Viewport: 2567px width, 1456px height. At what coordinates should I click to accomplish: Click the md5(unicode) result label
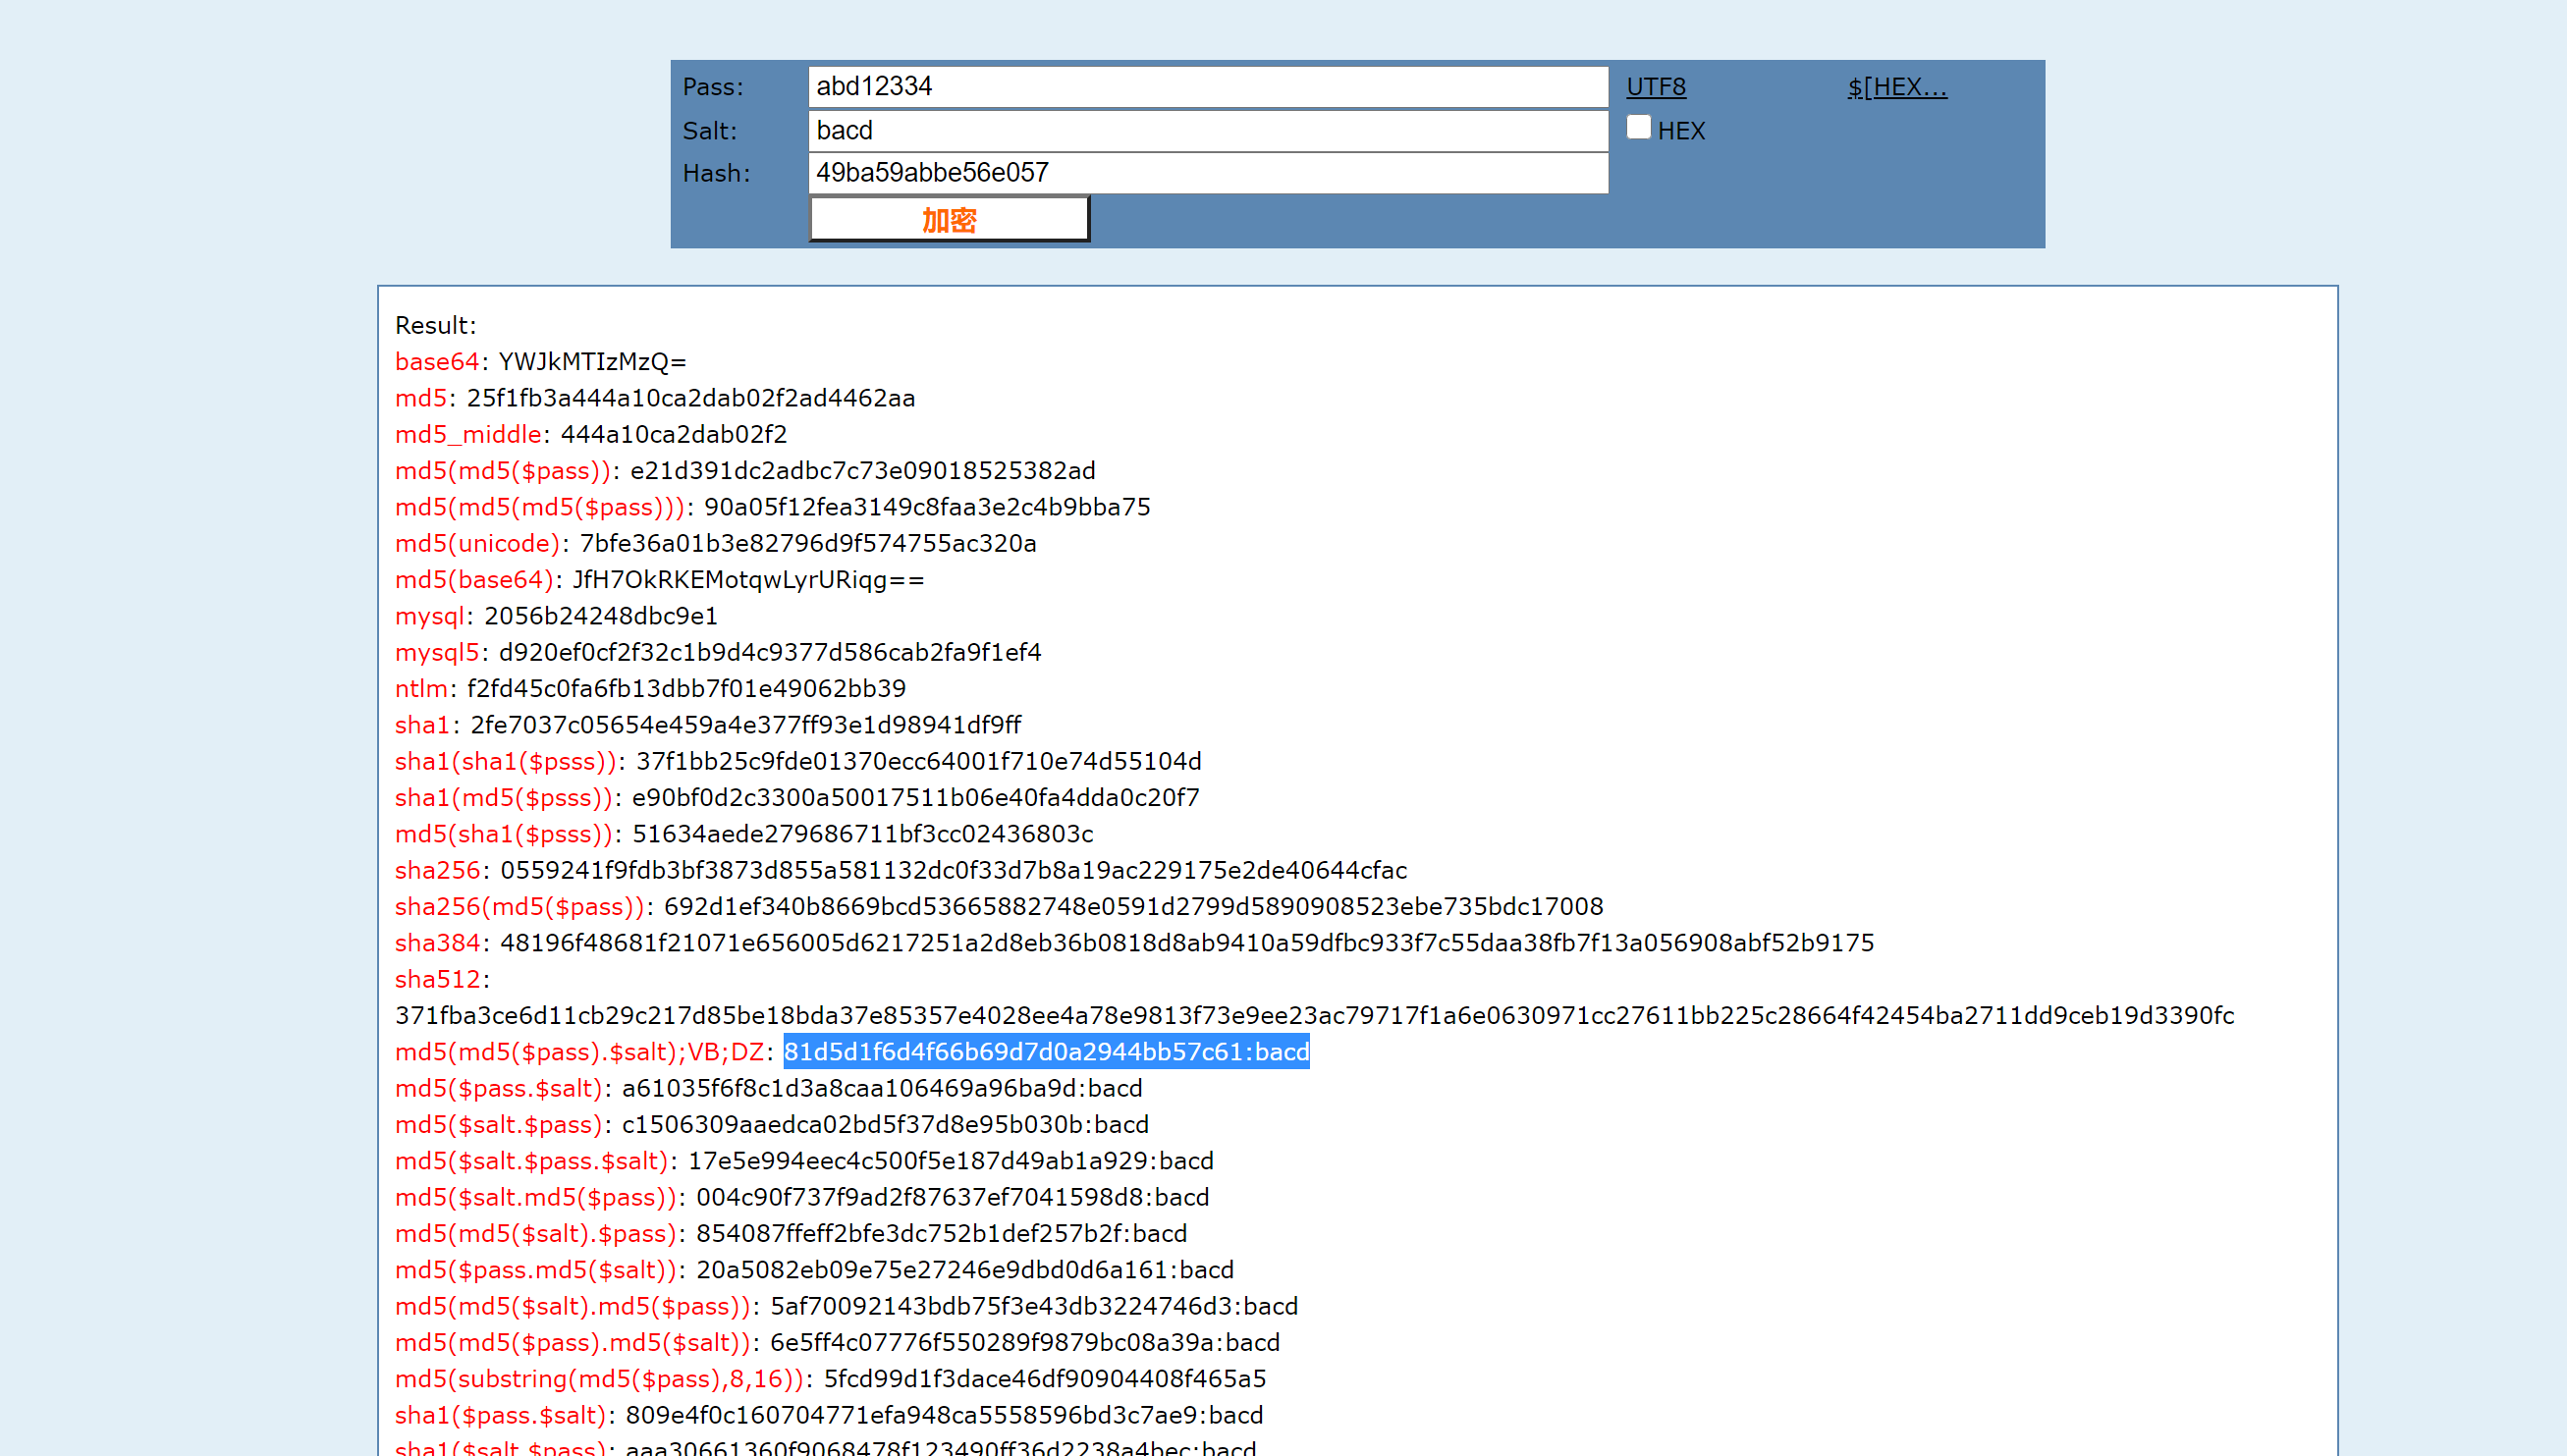click(x=477, y=543)
